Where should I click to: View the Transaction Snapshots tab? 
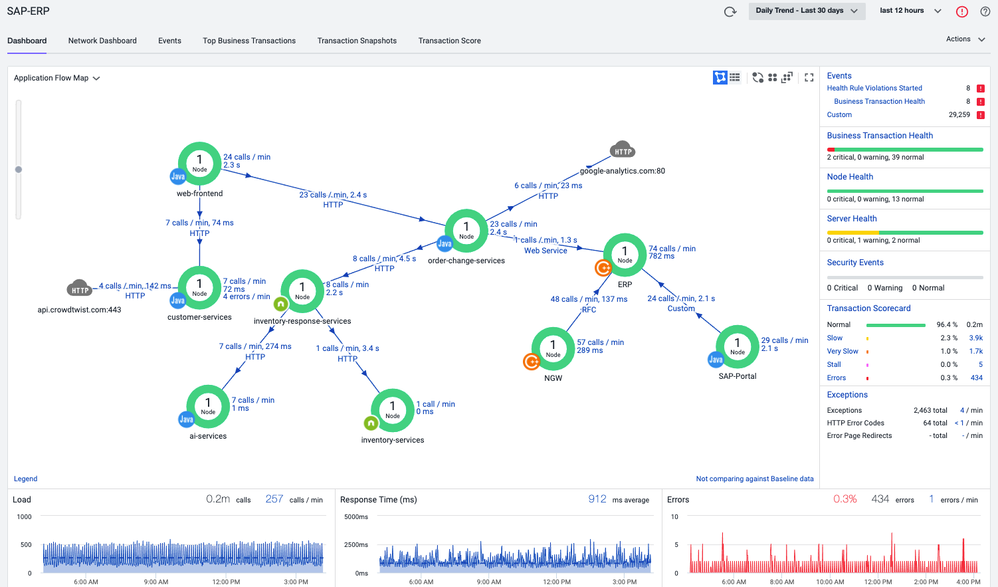click(x=357, y=41)
